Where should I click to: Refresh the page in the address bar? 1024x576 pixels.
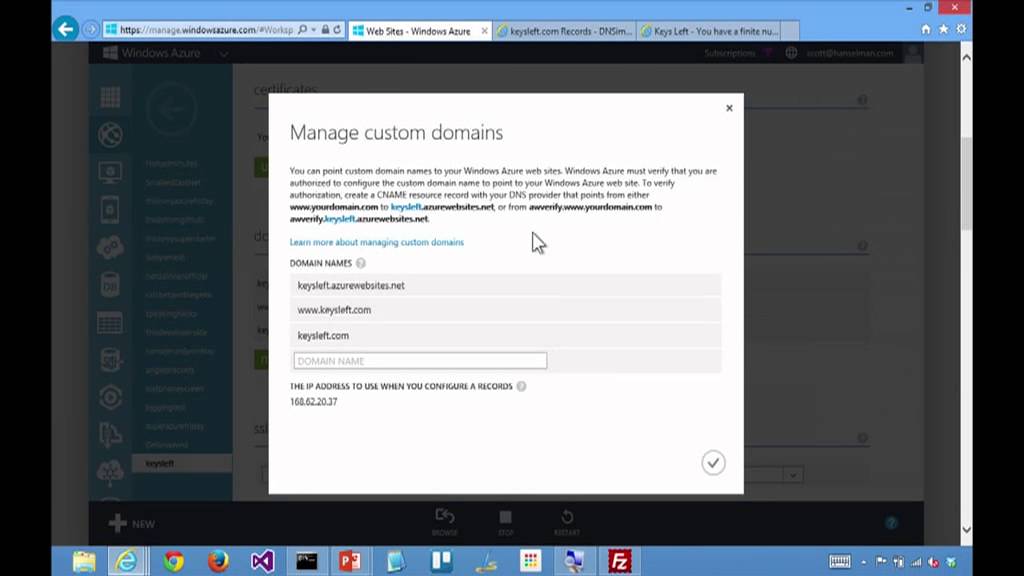coord(338,30)
